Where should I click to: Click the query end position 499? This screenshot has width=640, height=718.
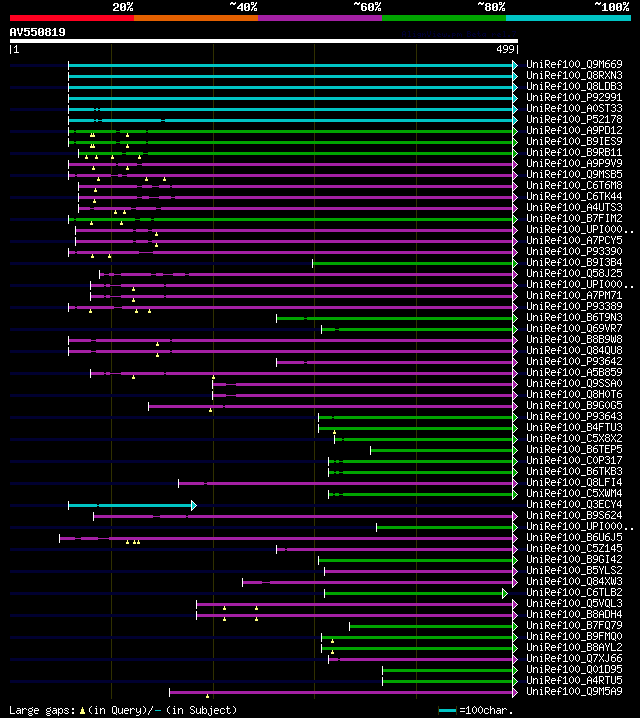click(x=505, y=49)
